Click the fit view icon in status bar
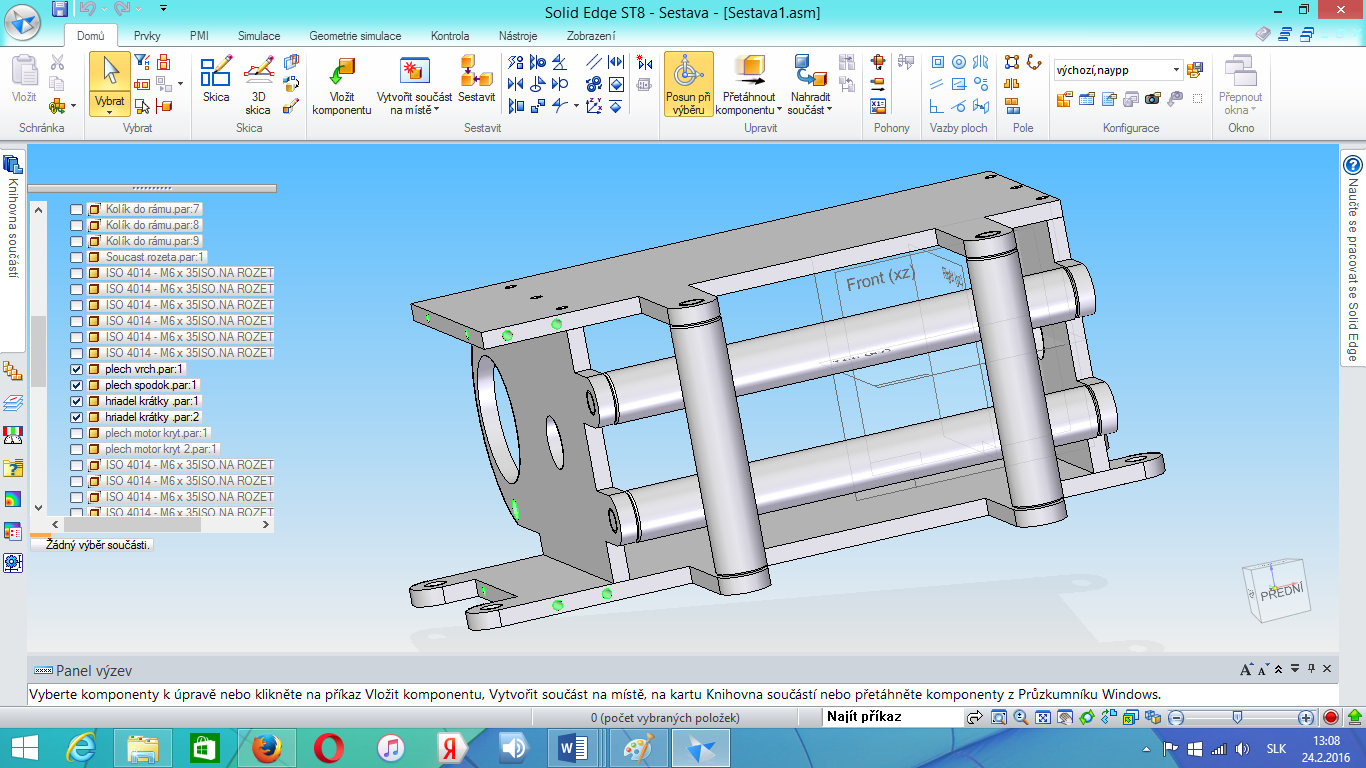This screenshot has width=1366, height=768. point(1042,717)
